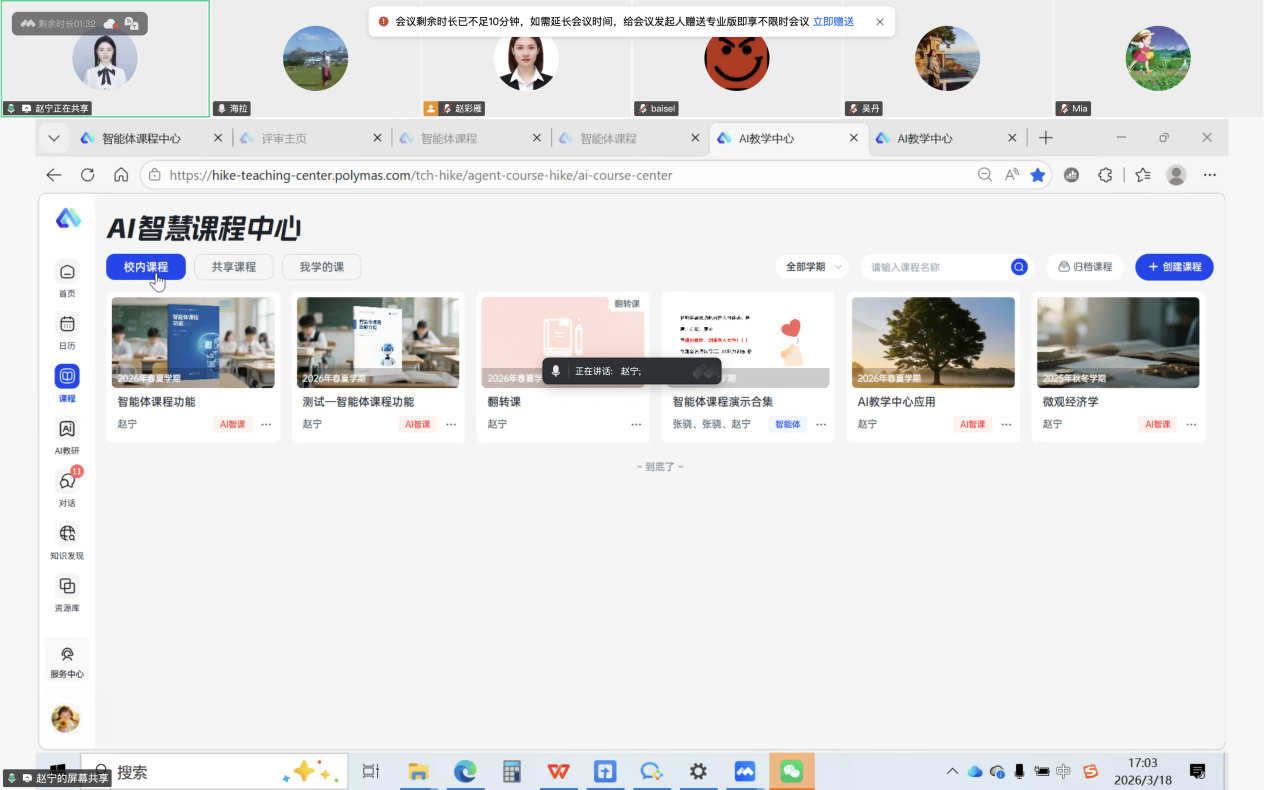The width and height of the screenshot is (1264, 790).
Task: Favorite this page with the star icon
Action: tap(1038, 175)
